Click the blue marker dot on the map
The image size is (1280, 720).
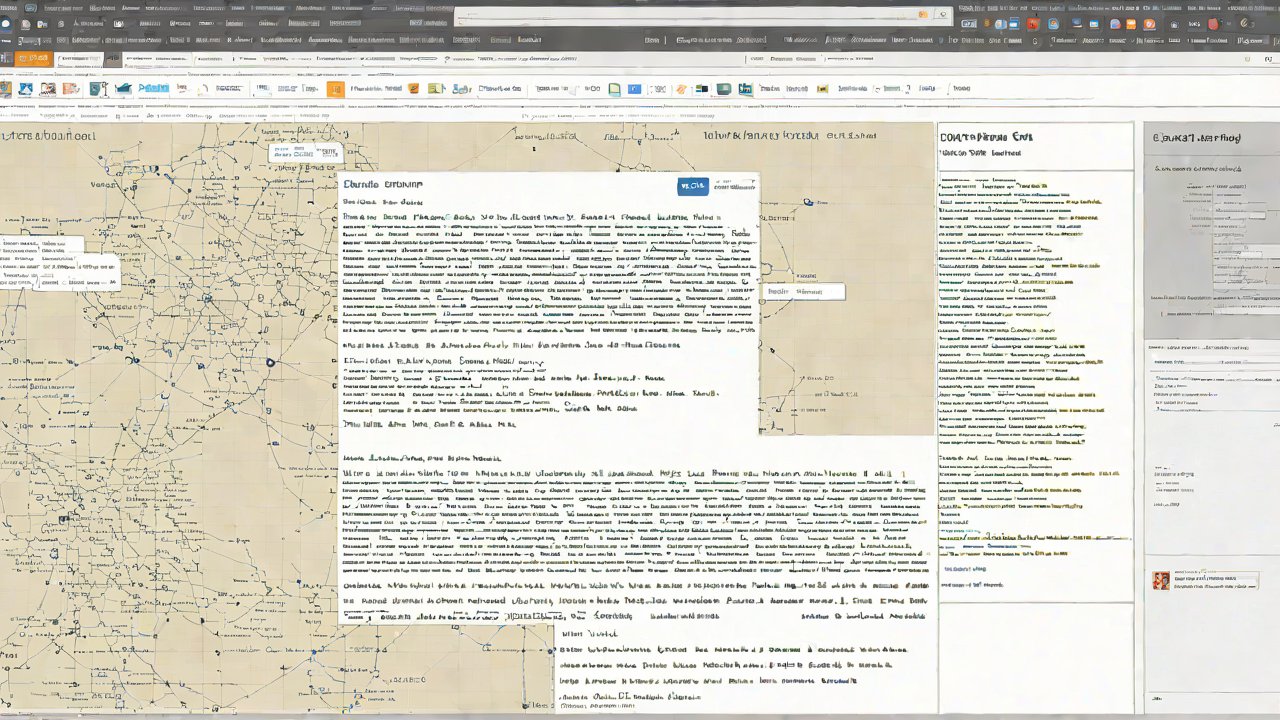pyautogui.click(x=808, y=203)
